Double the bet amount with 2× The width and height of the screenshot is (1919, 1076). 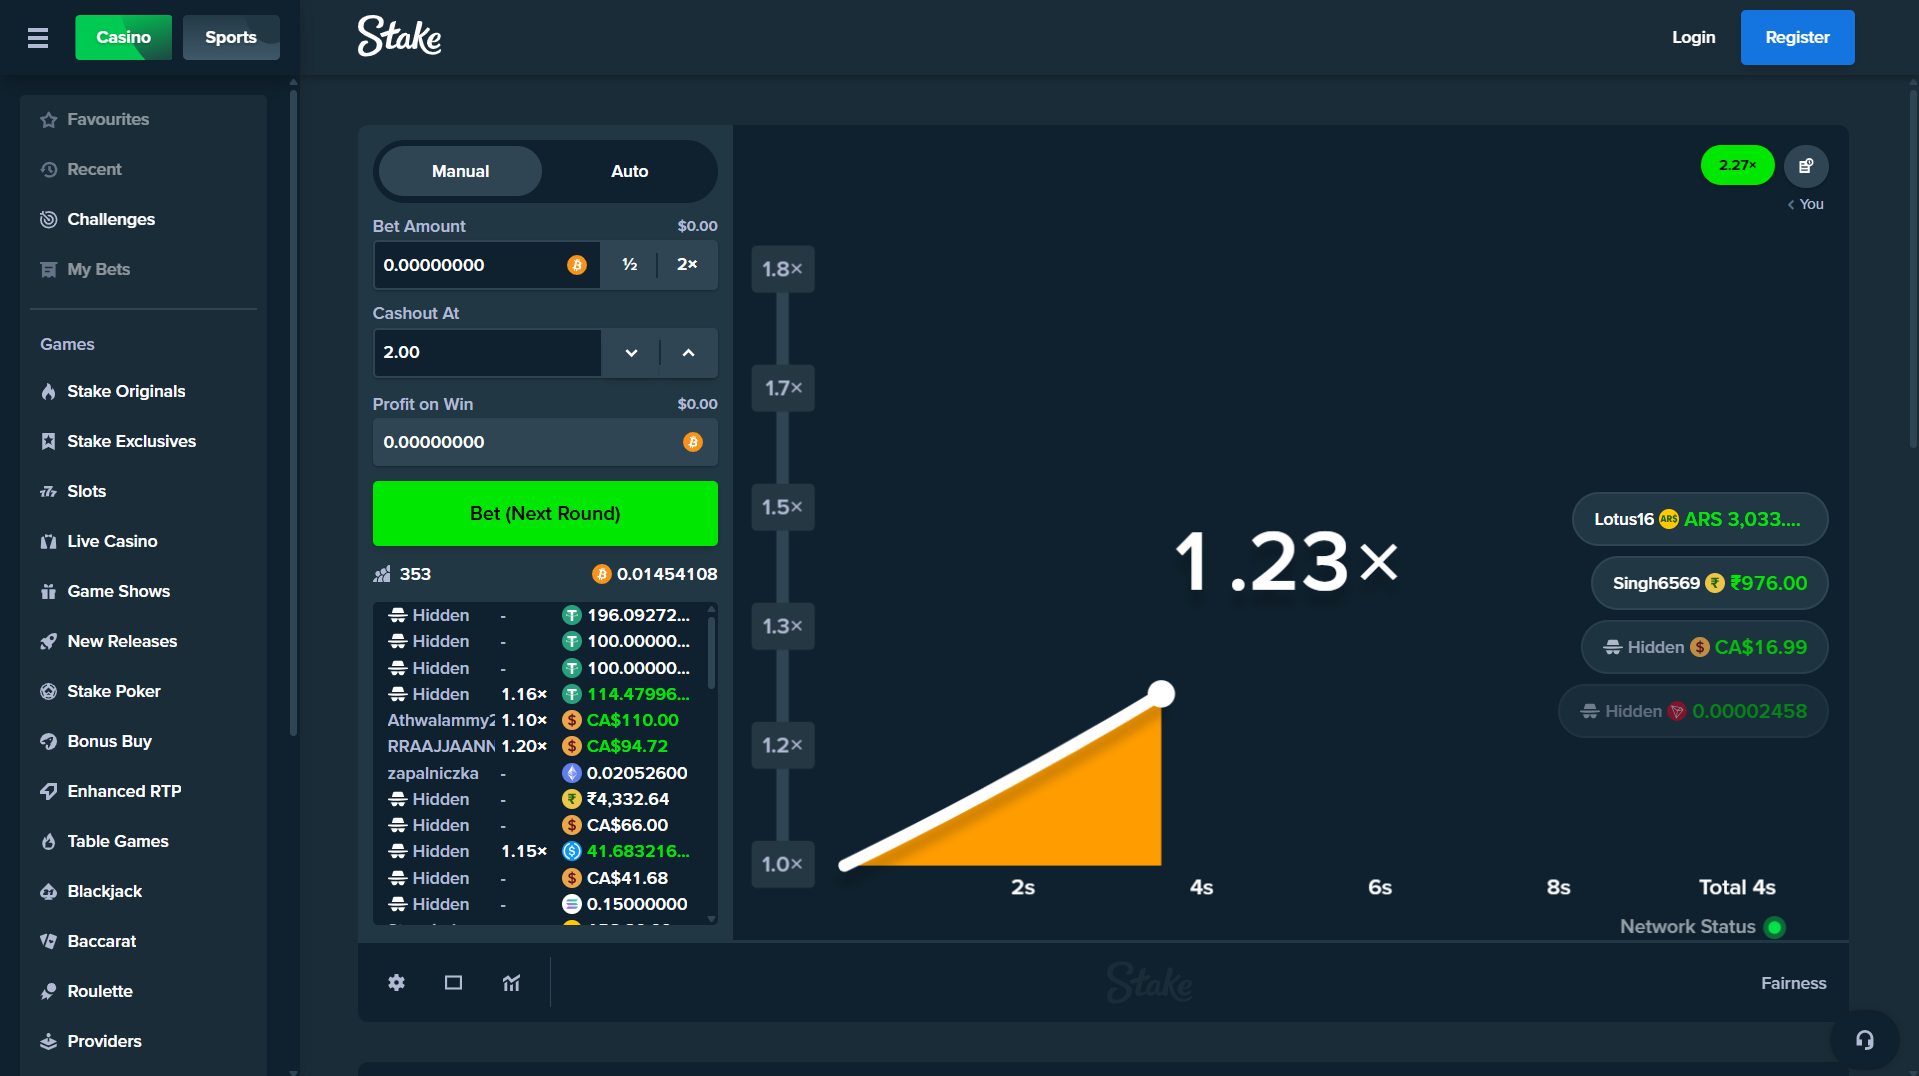687,265
